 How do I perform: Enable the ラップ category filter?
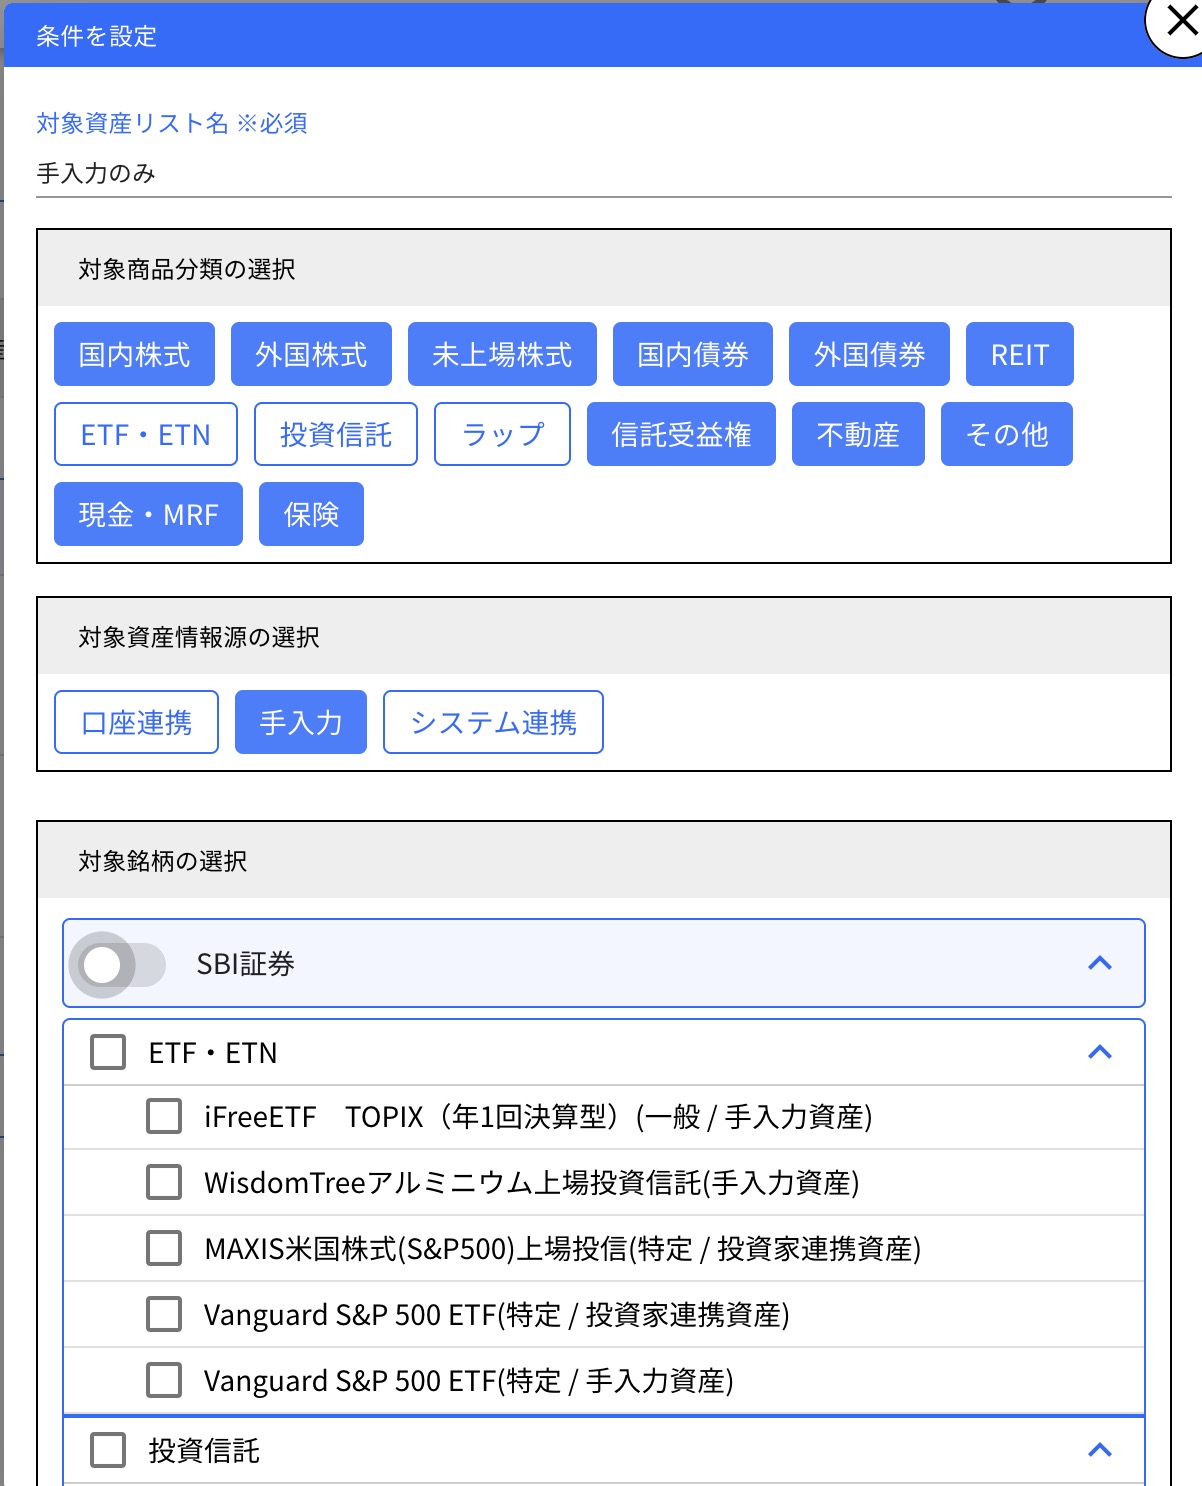pyautogui.click(x=501, y=434)
